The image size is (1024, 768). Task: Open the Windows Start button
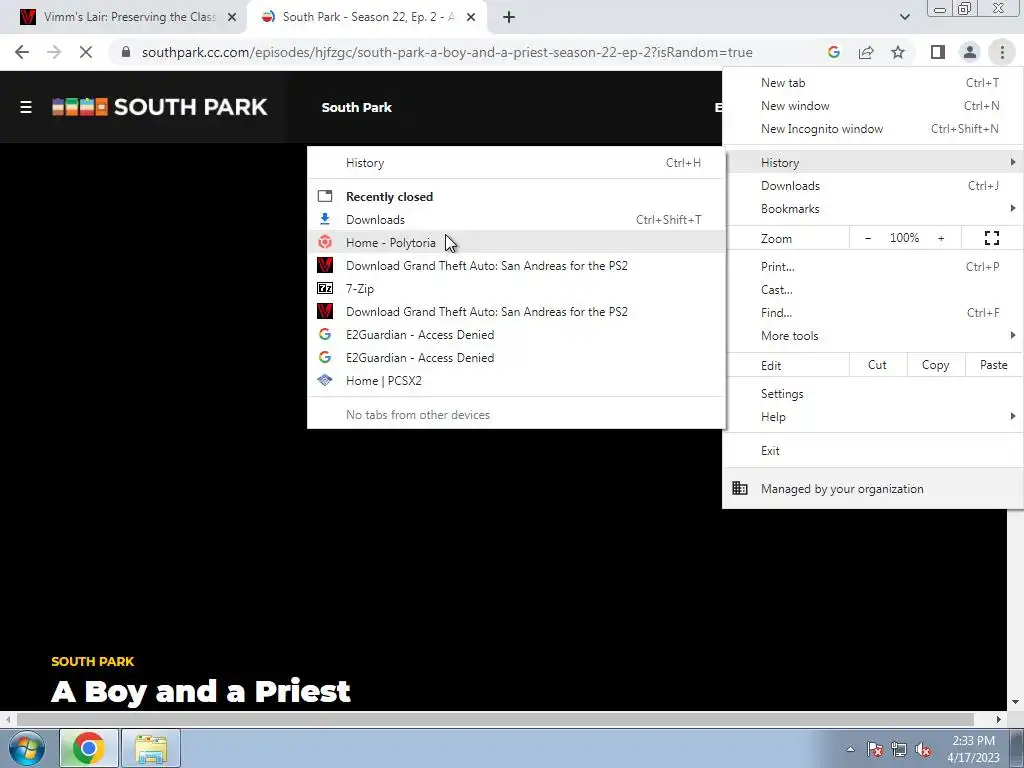click(26, 748)
